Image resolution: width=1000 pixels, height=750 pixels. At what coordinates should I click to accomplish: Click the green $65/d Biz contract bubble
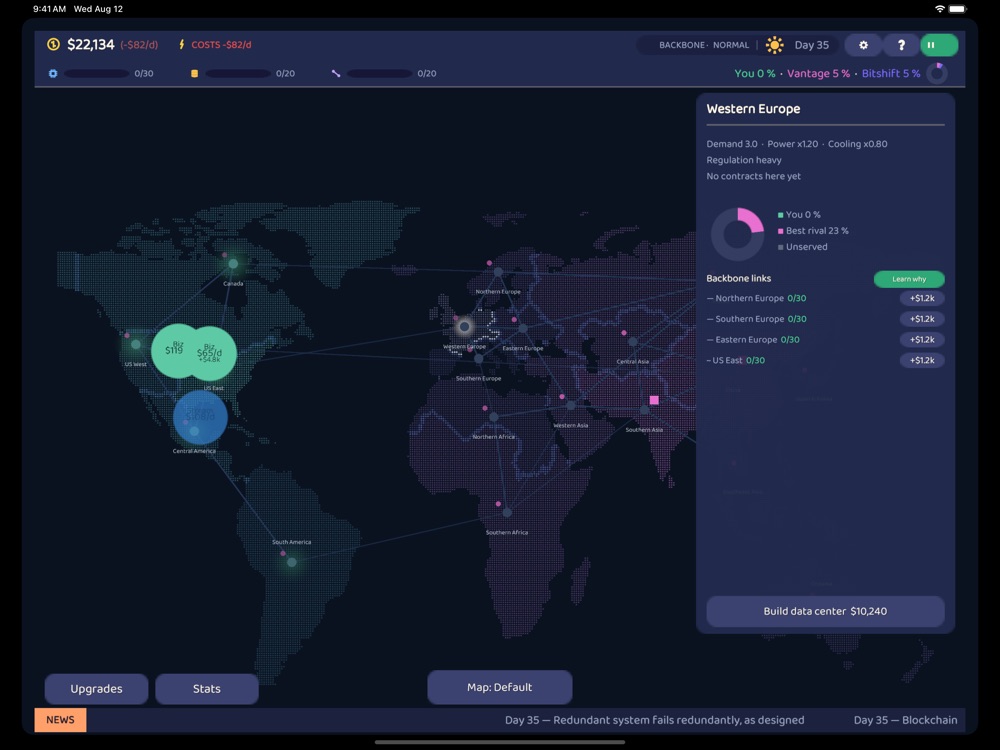214,353
